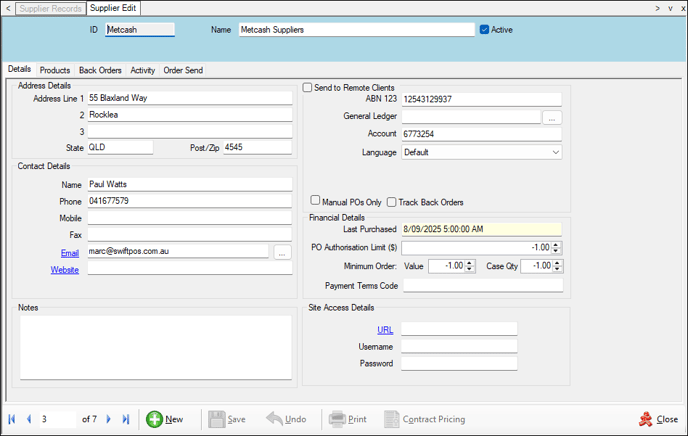The height and width of the screenshot is (436, 688).
Task: Increase the PO Authorisation Limit value
Action: tap(557, 244)
